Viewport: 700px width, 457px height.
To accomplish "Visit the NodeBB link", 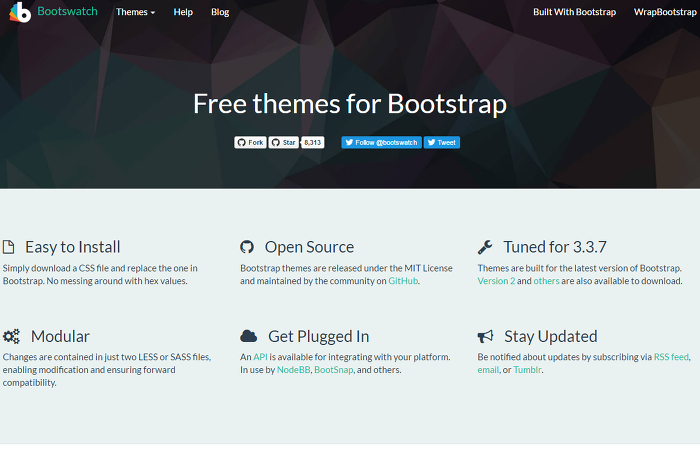I will pyautogui.click(x=293, y=370).
